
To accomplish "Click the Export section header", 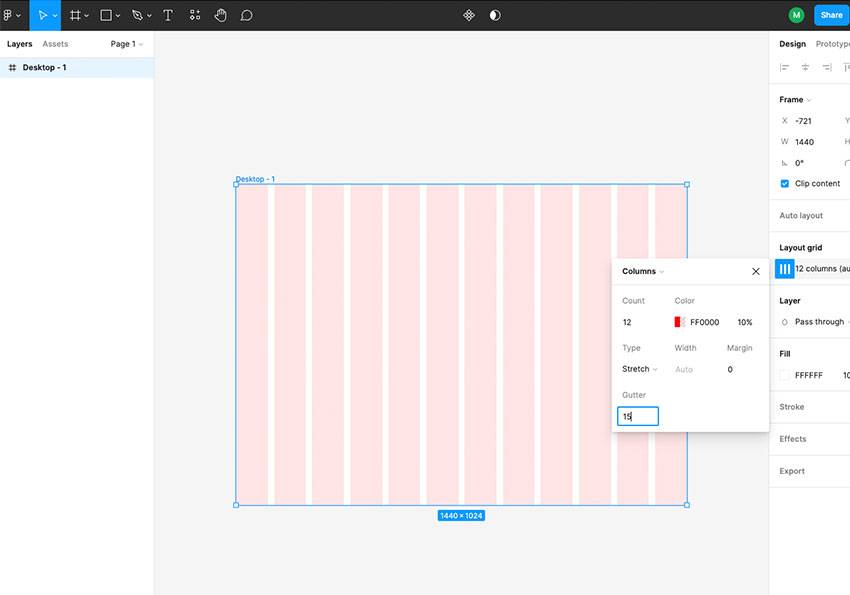I will click(x=791, y=471).
